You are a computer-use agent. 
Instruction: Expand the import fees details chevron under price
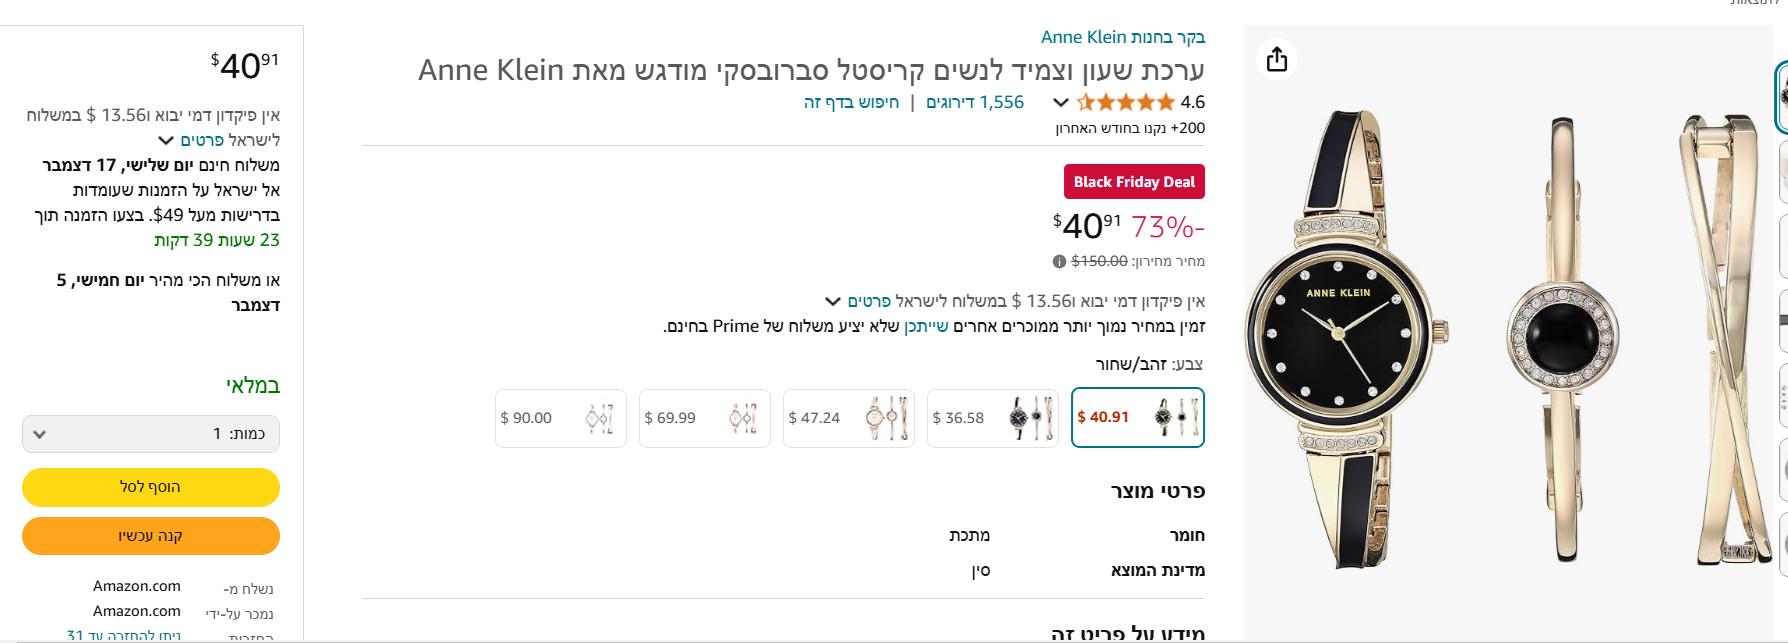pyautogui.click(x=832, y=301)
